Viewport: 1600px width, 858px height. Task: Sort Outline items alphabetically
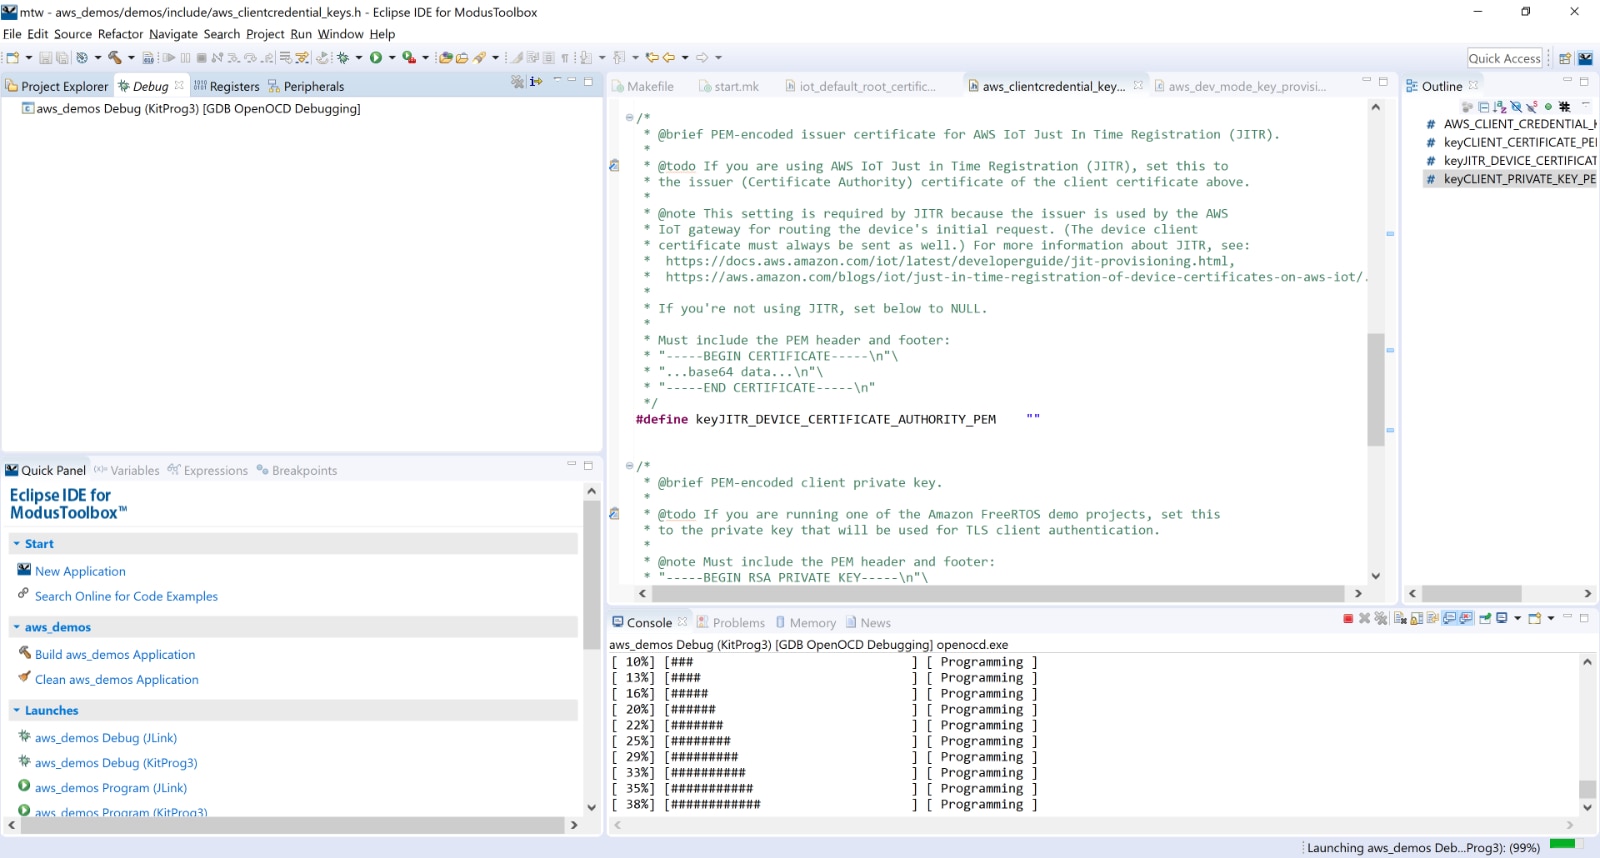click(1500, 107)
